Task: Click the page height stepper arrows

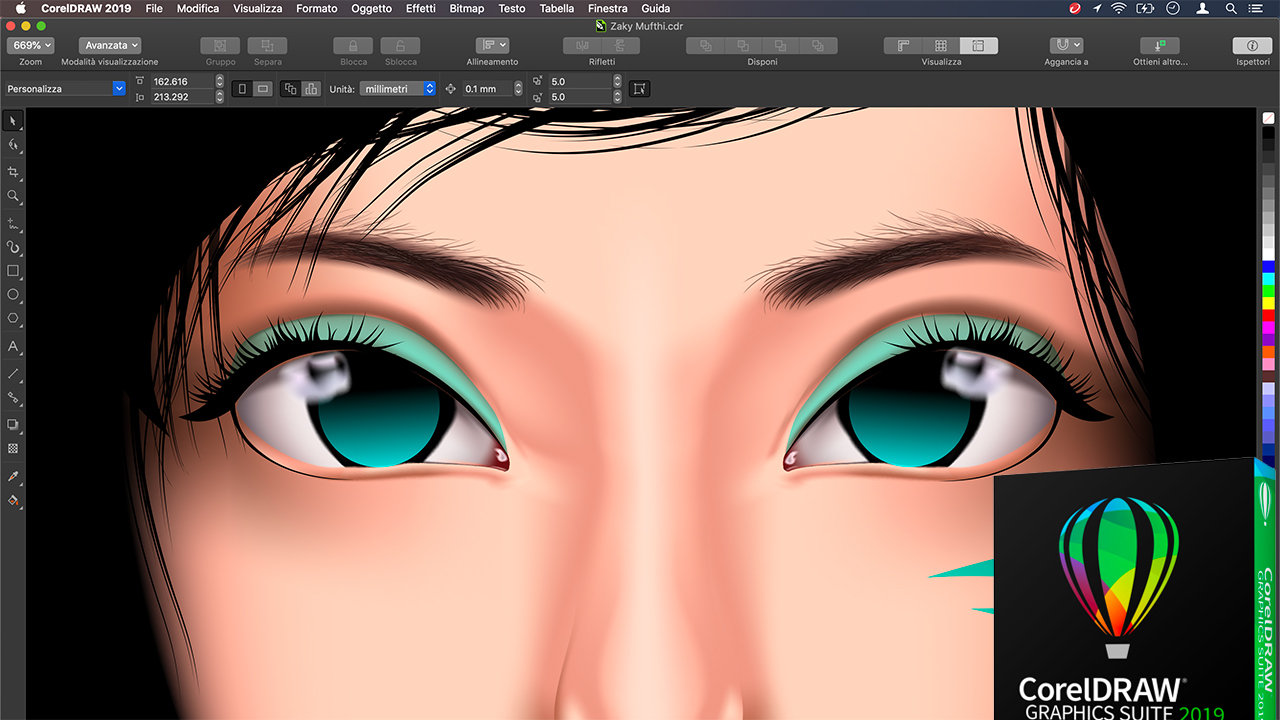Action: click(219, 97)
